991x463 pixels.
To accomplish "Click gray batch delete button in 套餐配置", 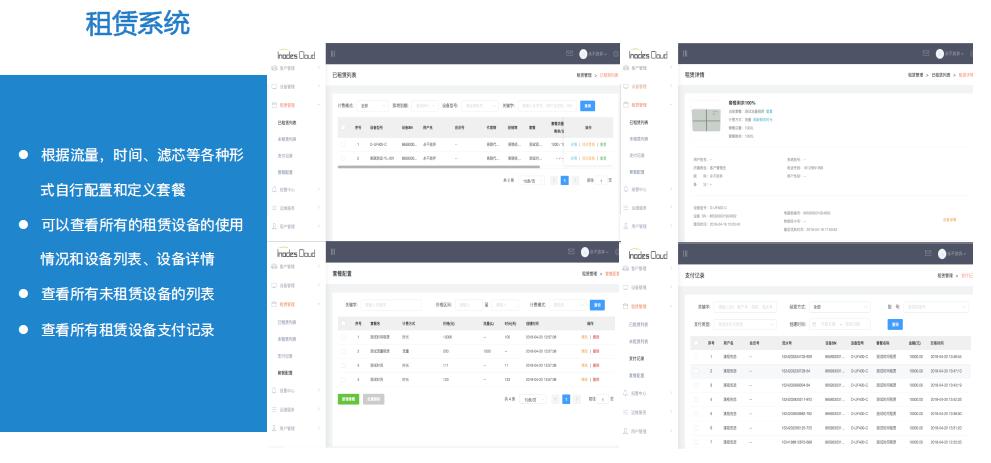I will 374,399.
